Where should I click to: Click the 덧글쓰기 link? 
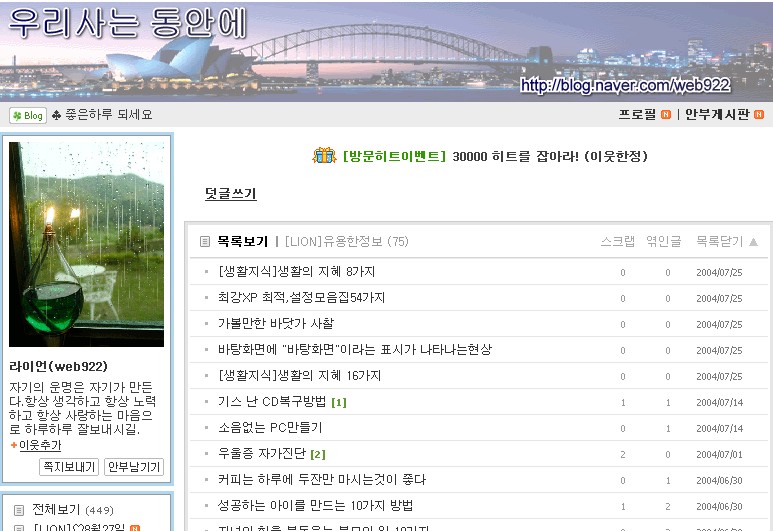point(230,194)
